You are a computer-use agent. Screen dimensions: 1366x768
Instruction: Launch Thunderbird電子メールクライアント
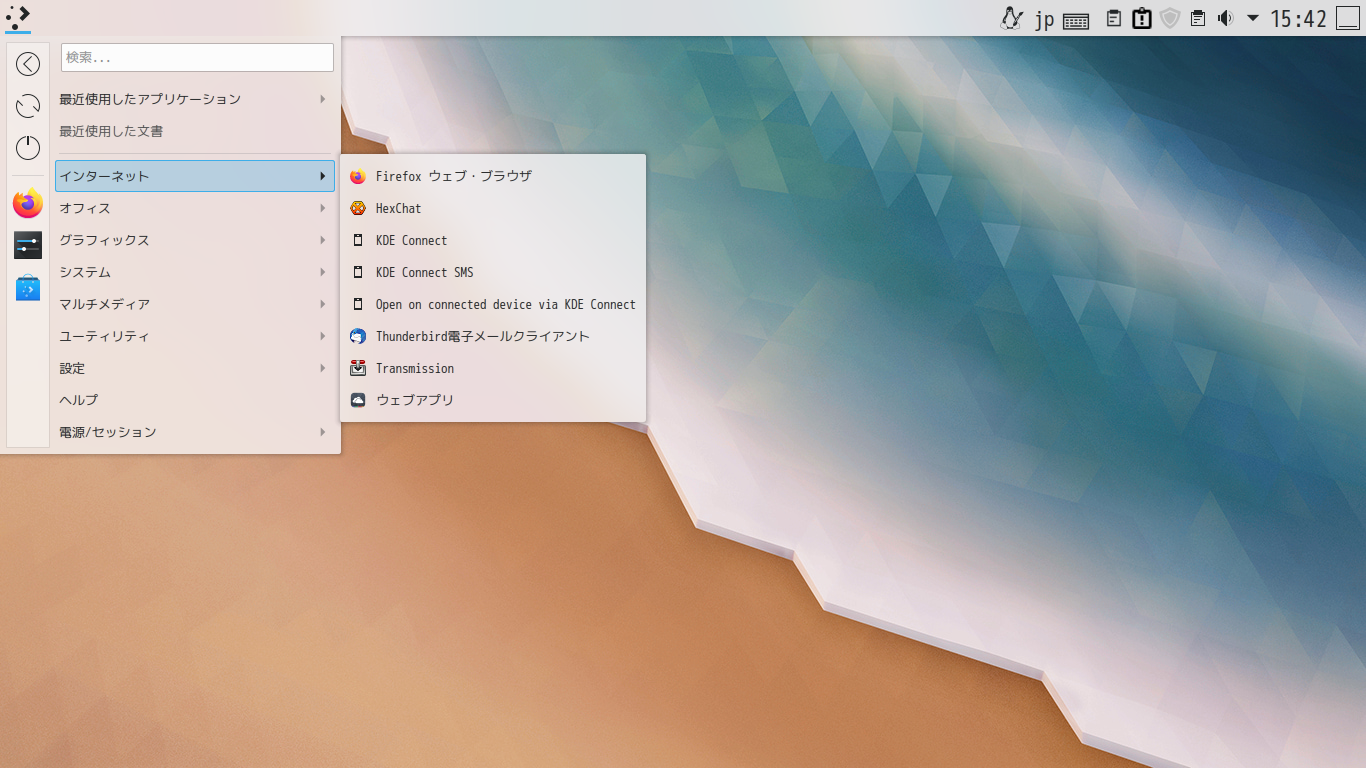pyautogui.click(x=493, y=336)
